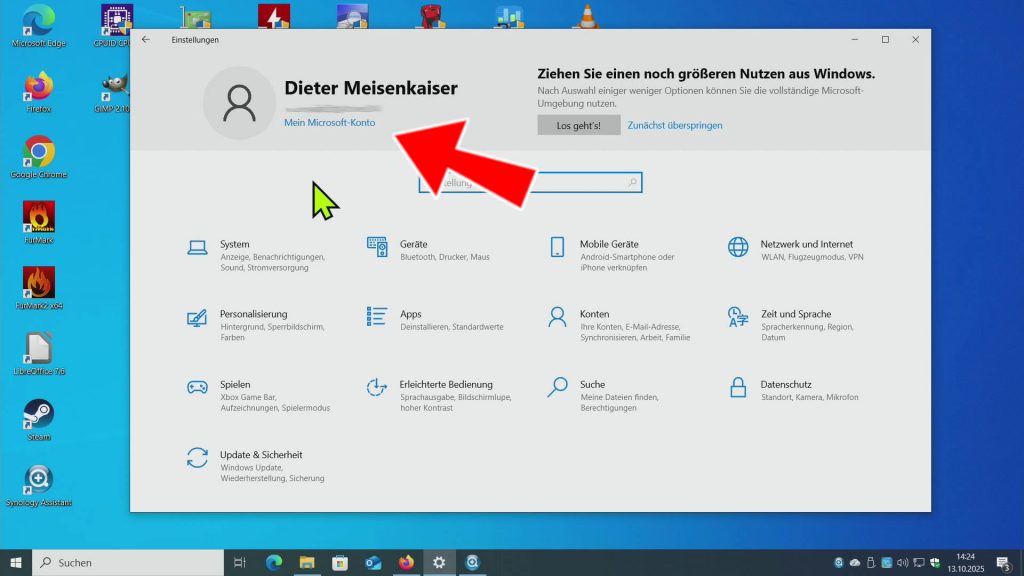Viewport: 1024px width, 576px height.
Task: Open Konten account settings
Action: 594,315
